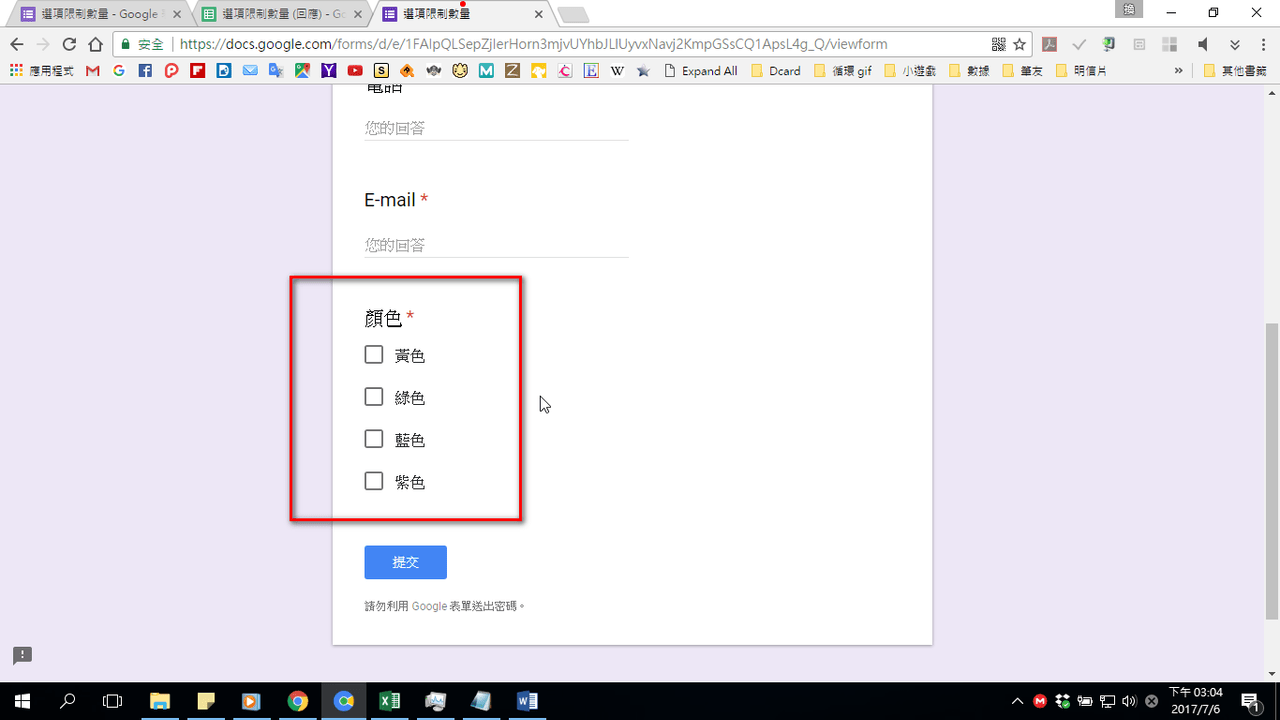Open Task View on the taskbar

click(113, 701)
